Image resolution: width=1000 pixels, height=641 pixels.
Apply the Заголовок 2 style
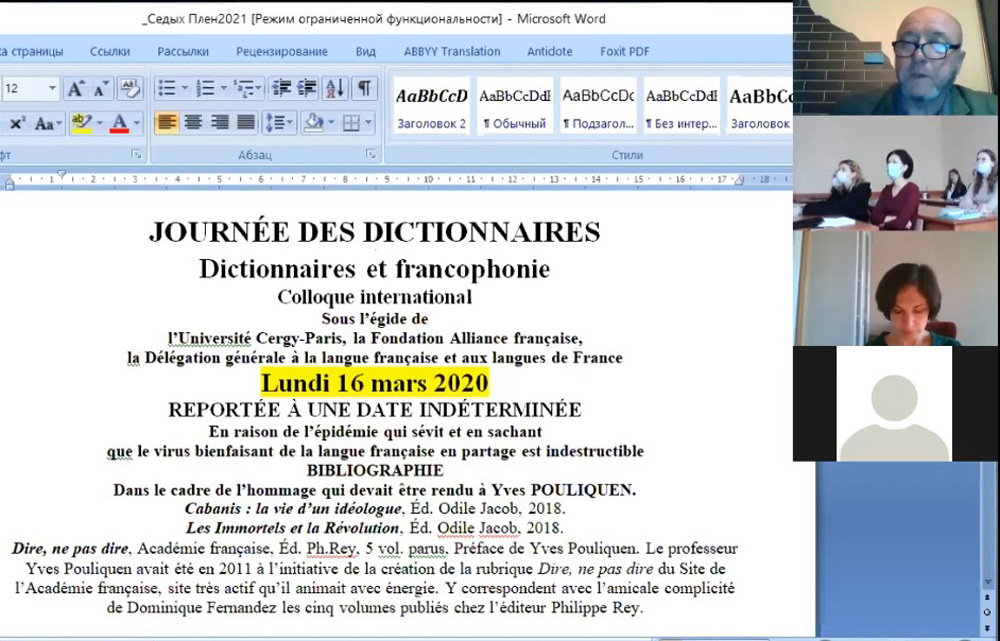pyautogui.click(x=431, y=106)
